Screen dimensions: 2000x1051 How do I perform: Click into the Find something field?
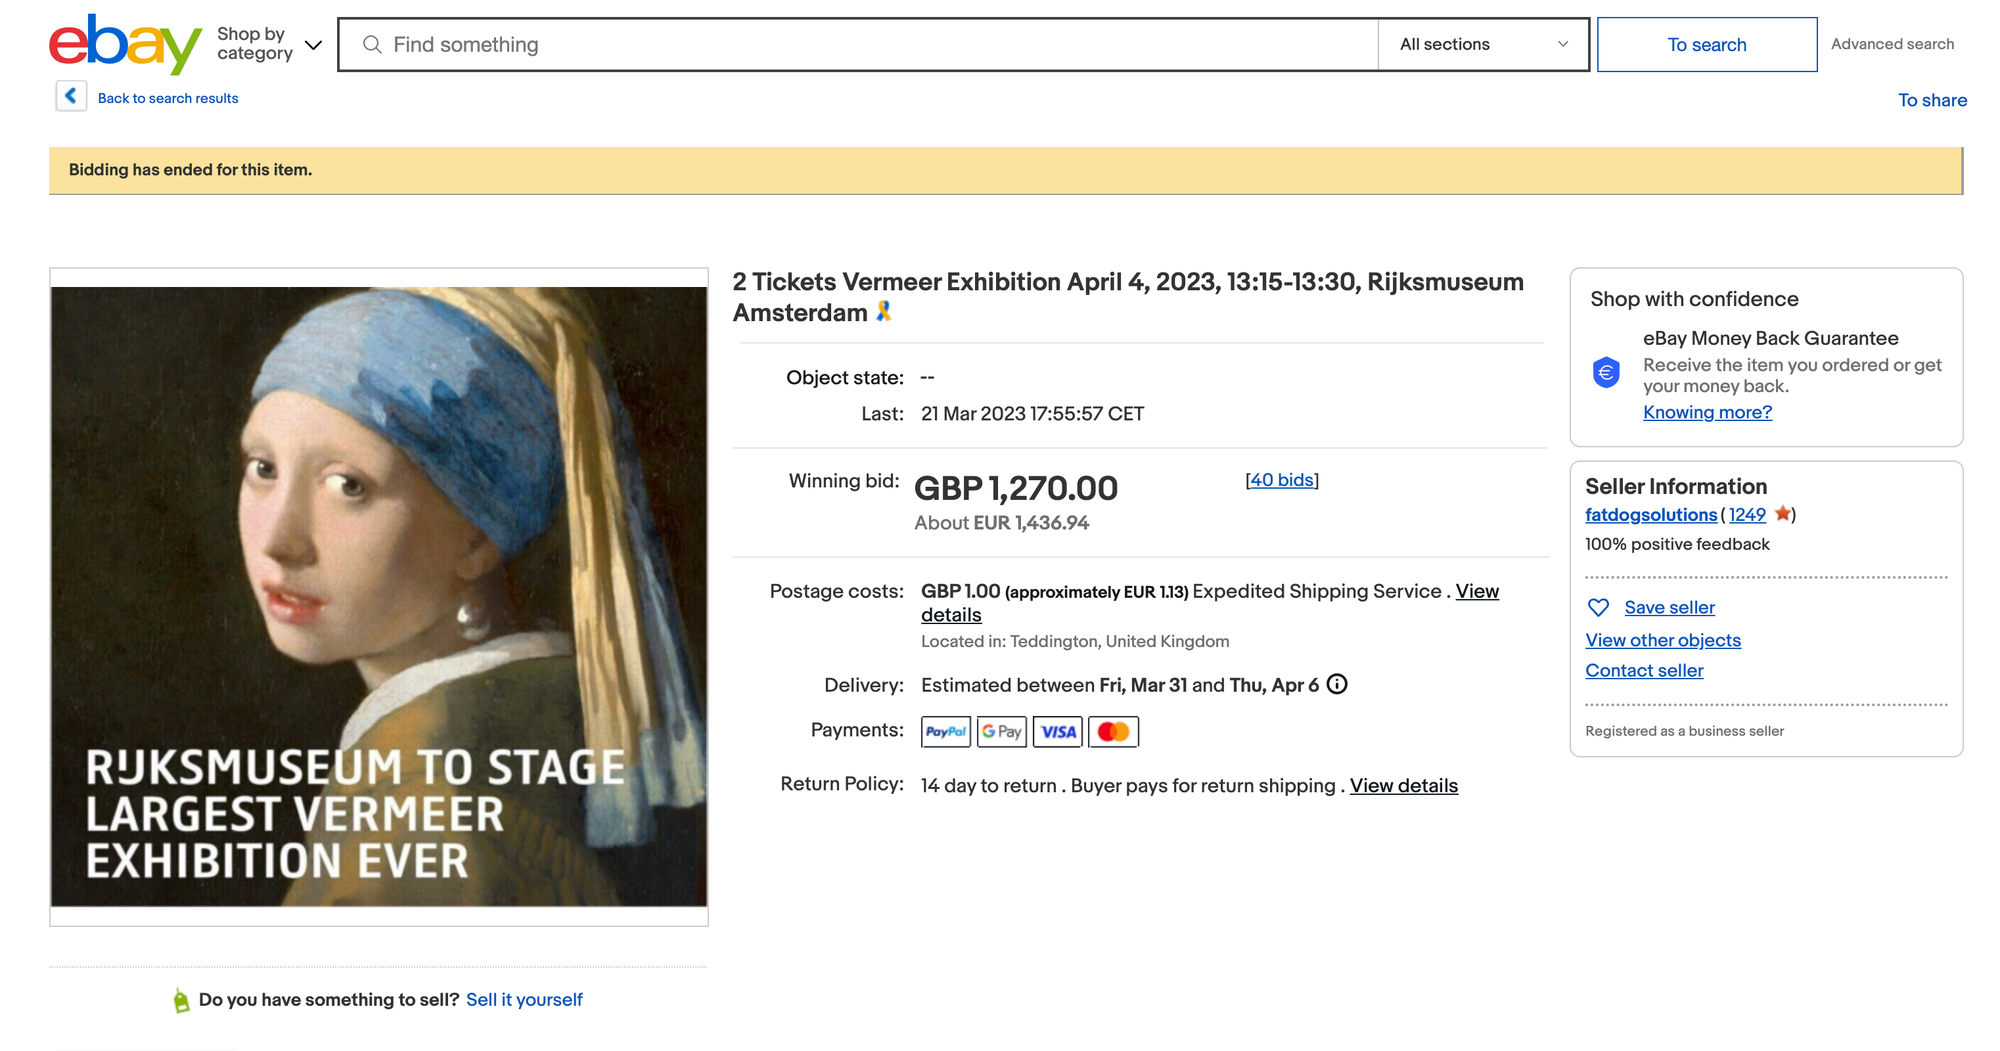tap(880, 45)
